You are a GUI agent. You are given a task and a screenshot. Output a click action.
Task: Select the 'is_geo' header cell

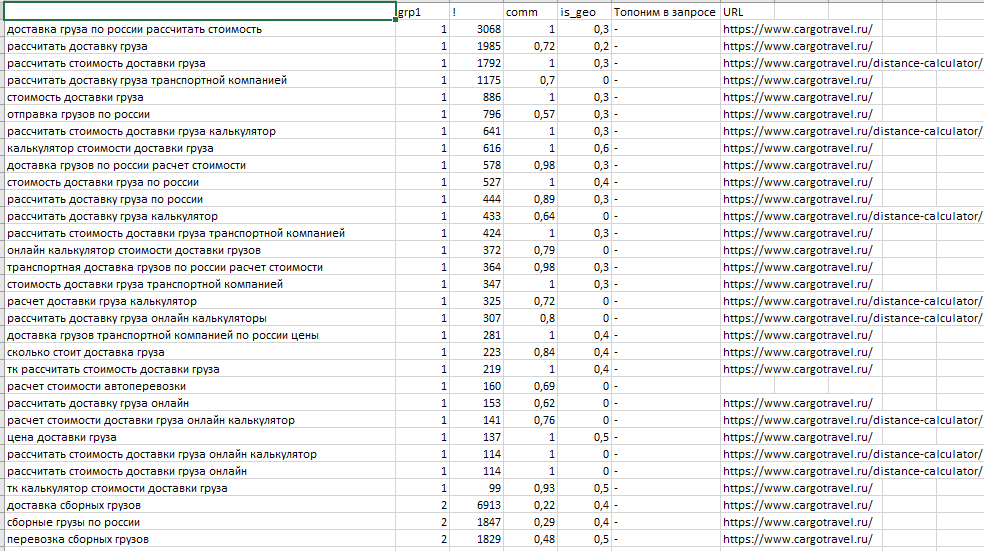click(x=585, y=11)
